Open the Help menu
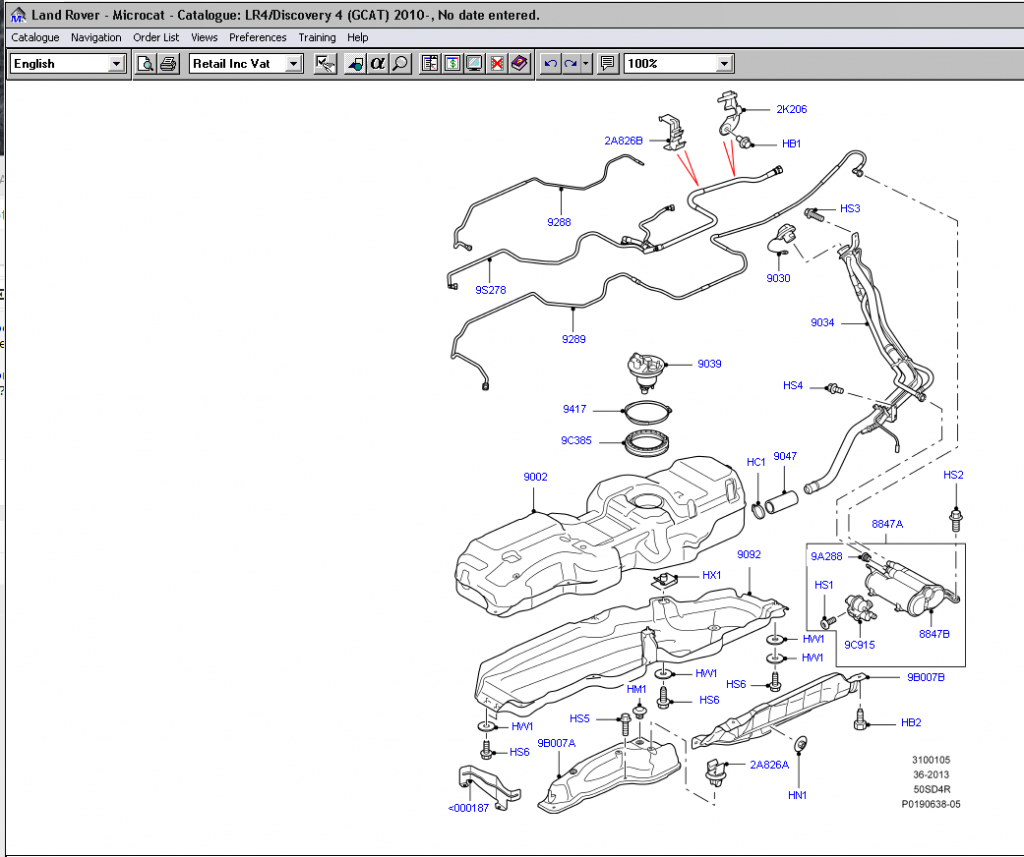The height and width of the screenshot is (857, 1024). pyautogui.click(x=357, y=37)
